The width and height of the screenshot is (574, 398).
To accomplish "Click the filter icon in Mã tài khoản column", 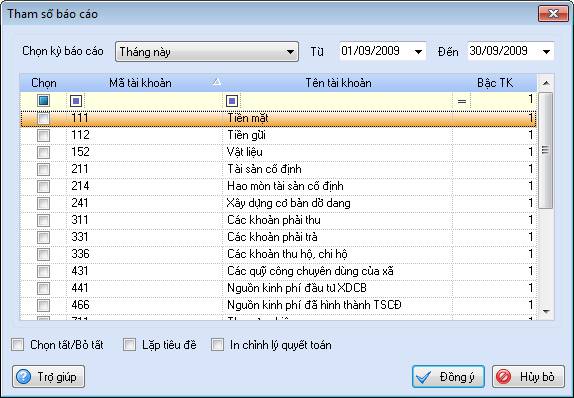I will point(76,101).
